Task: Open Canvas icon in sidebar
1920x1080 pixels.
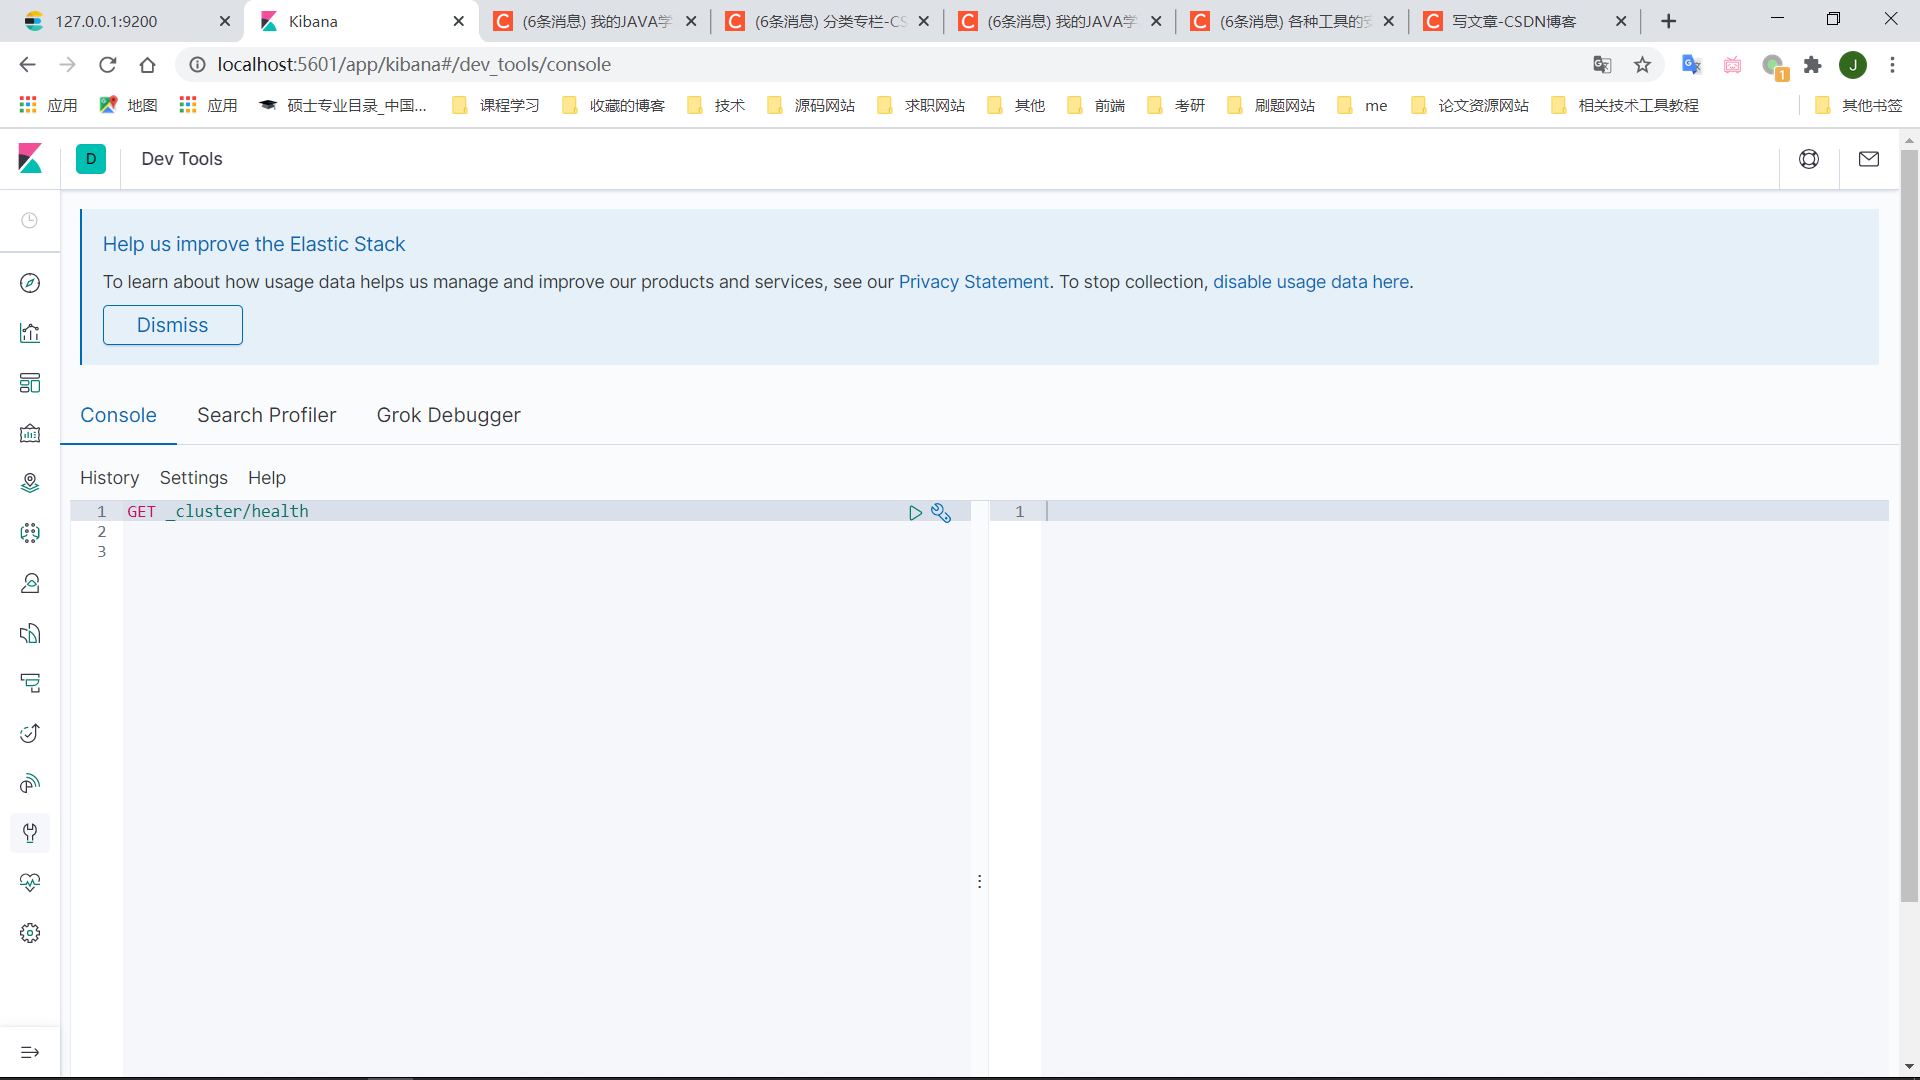Action: [x=30, y=433]
